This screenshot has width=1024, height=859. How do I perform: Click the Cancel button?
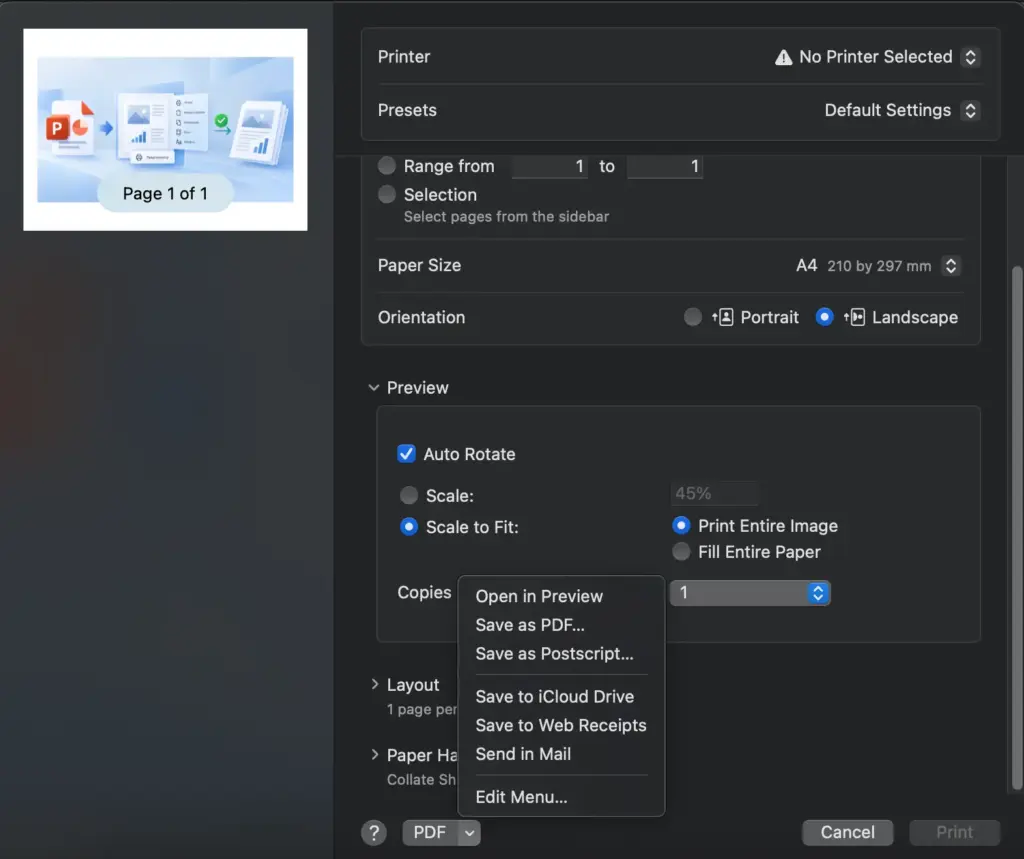(847, 832)
